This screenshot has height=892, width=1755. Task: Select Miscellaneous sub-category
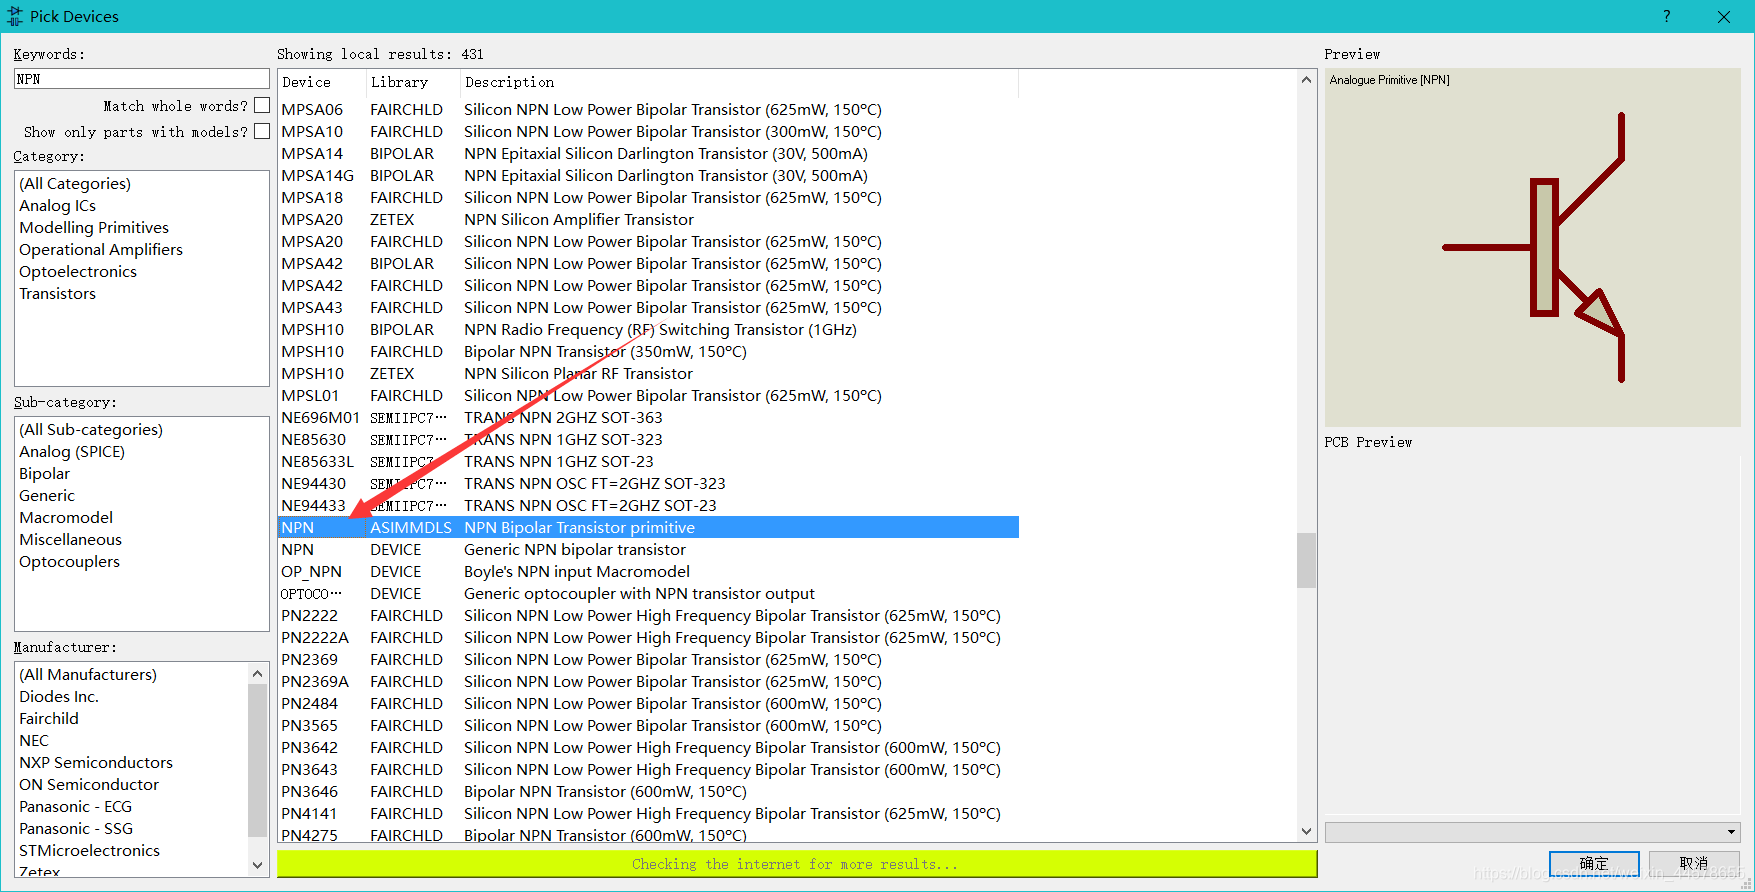[x=71, y=539]
